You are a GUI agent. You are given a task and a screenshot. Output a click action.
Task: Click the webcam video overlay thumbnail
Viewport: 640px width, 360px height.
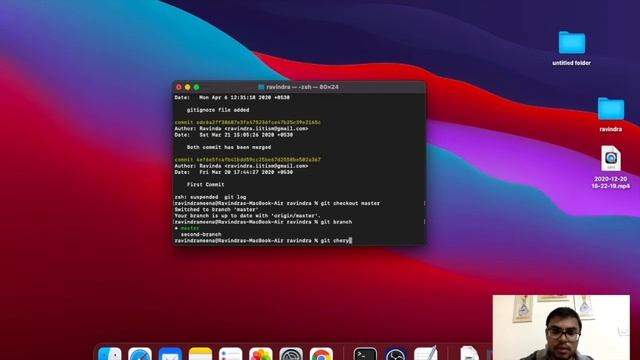coord(561,327)
